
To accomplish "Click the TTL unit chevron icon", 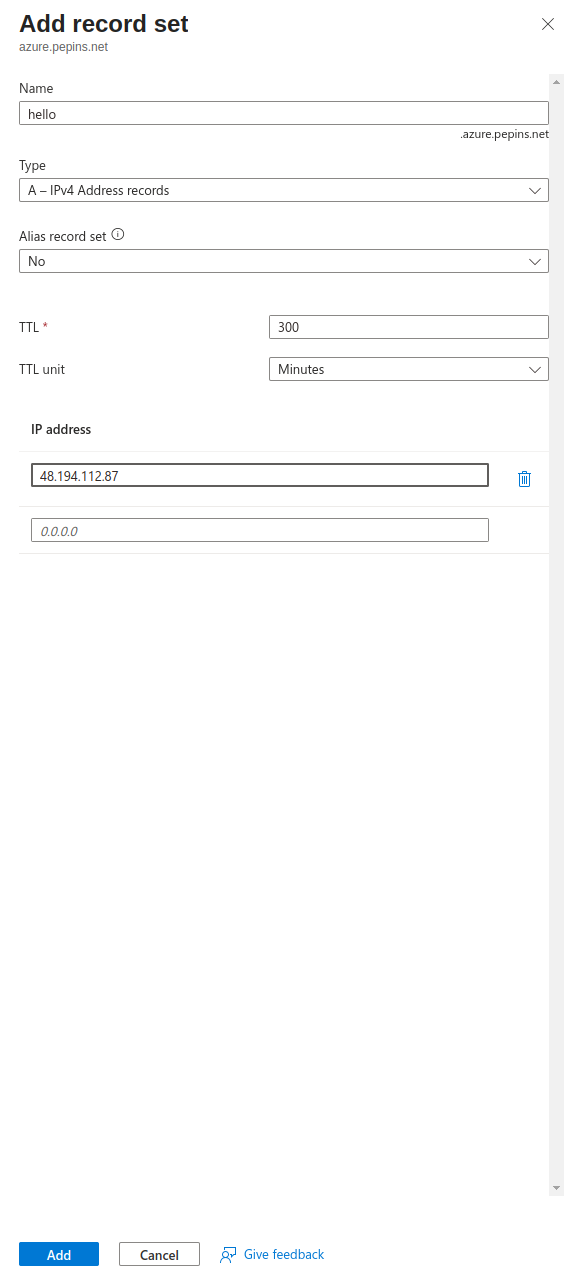I will click(x=535, y=369).
